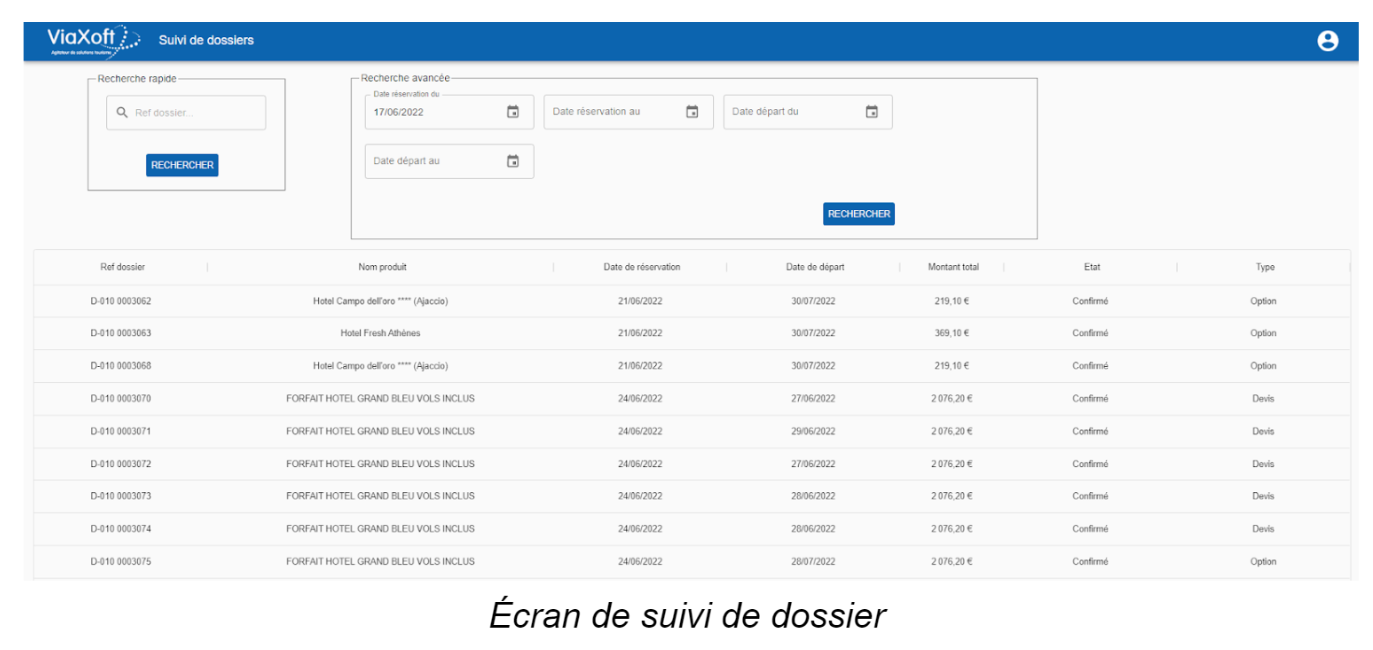Sort by Montant total column header
1373x650 pixels.
953,267
